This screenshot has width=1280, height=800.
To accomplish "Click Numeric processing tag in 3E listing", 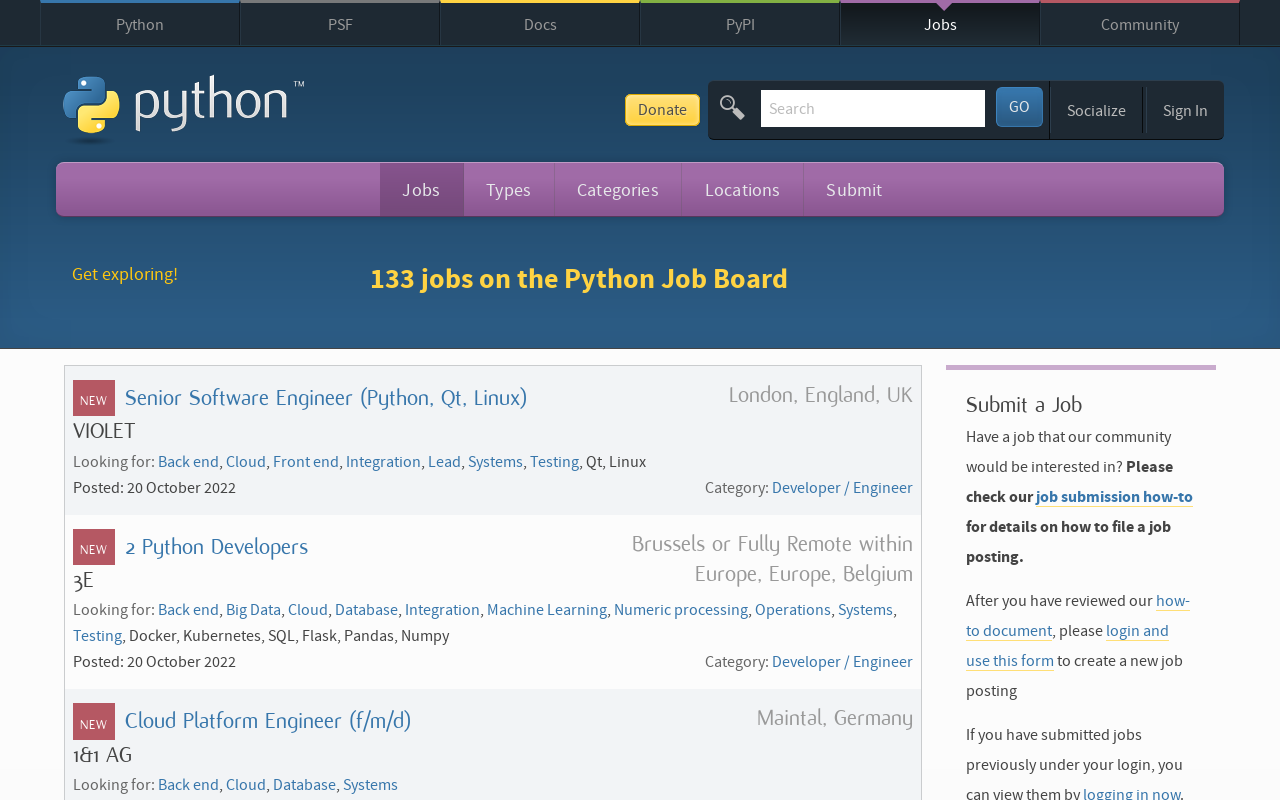I will (681, 610).
